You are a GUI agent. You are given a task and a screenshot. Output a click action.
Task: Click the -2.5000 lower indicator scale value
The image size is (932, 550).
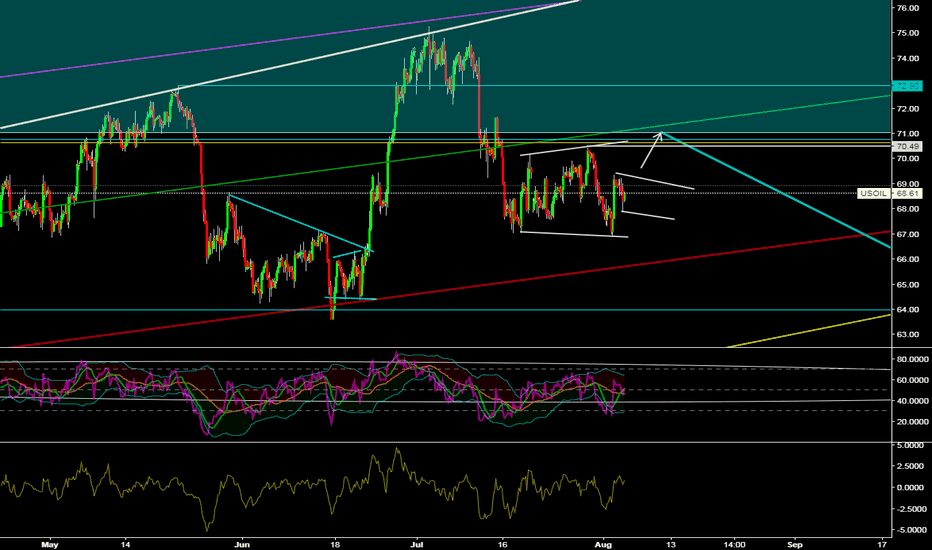point(912,509)
